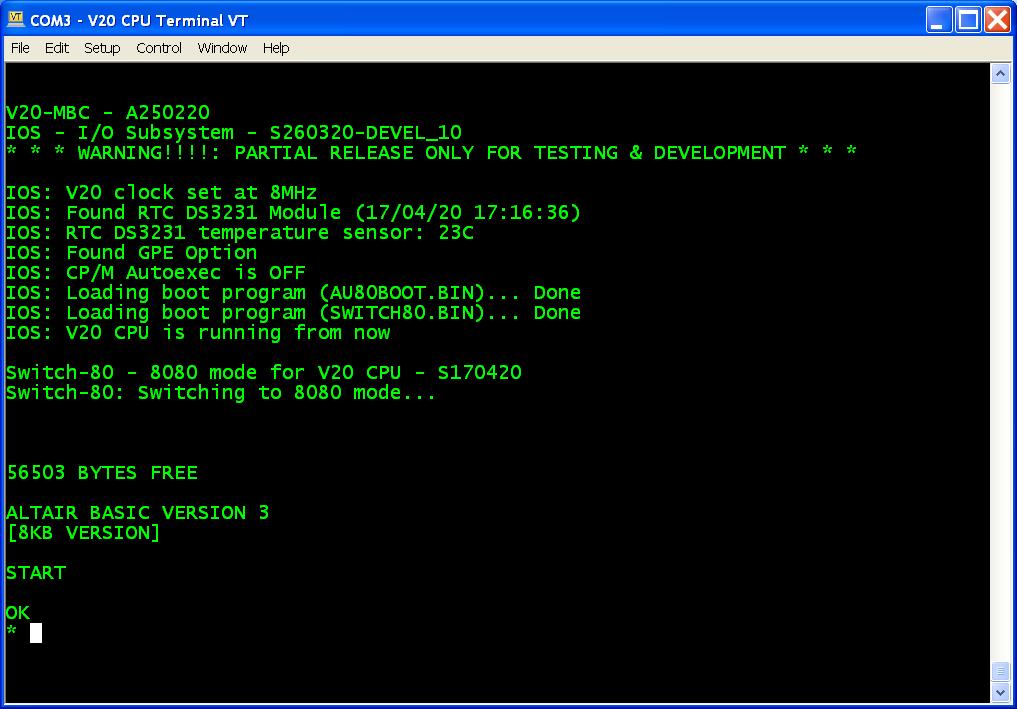Screen dimensions: 1017x709
Task: Open the Help menu
Action: [276, 48]
